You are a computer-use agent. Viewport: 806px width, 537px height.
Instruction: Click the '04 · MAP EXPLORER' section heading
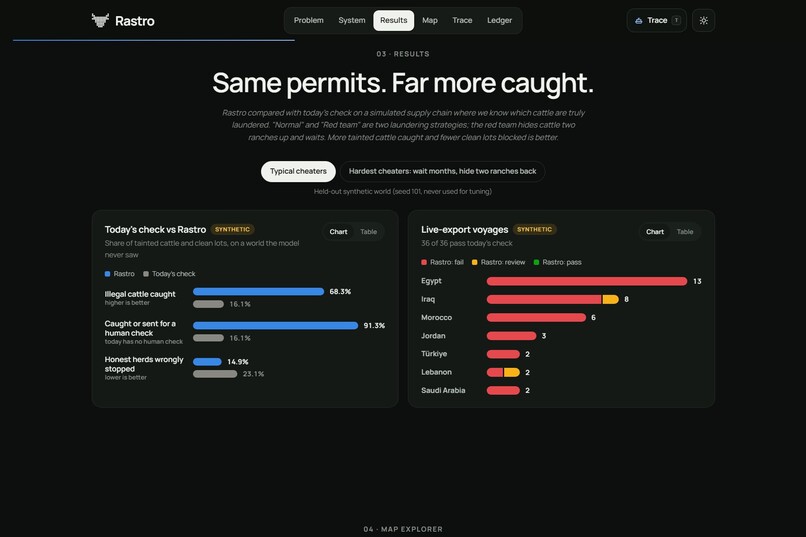[403, 529]
